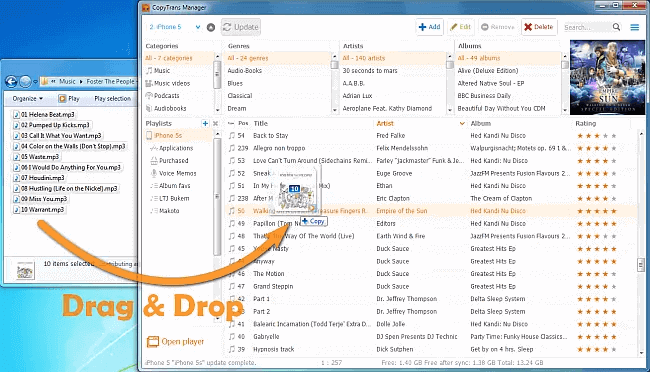Select track Allegro non troppo

pos(279,148)
